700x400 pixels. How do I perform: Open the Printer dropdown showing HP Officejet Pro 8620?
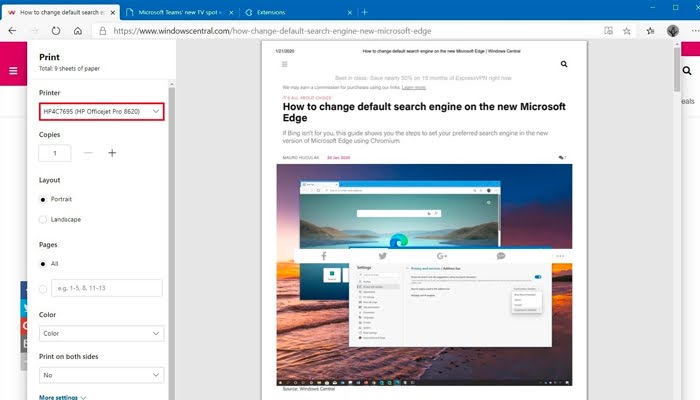pyautogui.click(x=101, y=111)
